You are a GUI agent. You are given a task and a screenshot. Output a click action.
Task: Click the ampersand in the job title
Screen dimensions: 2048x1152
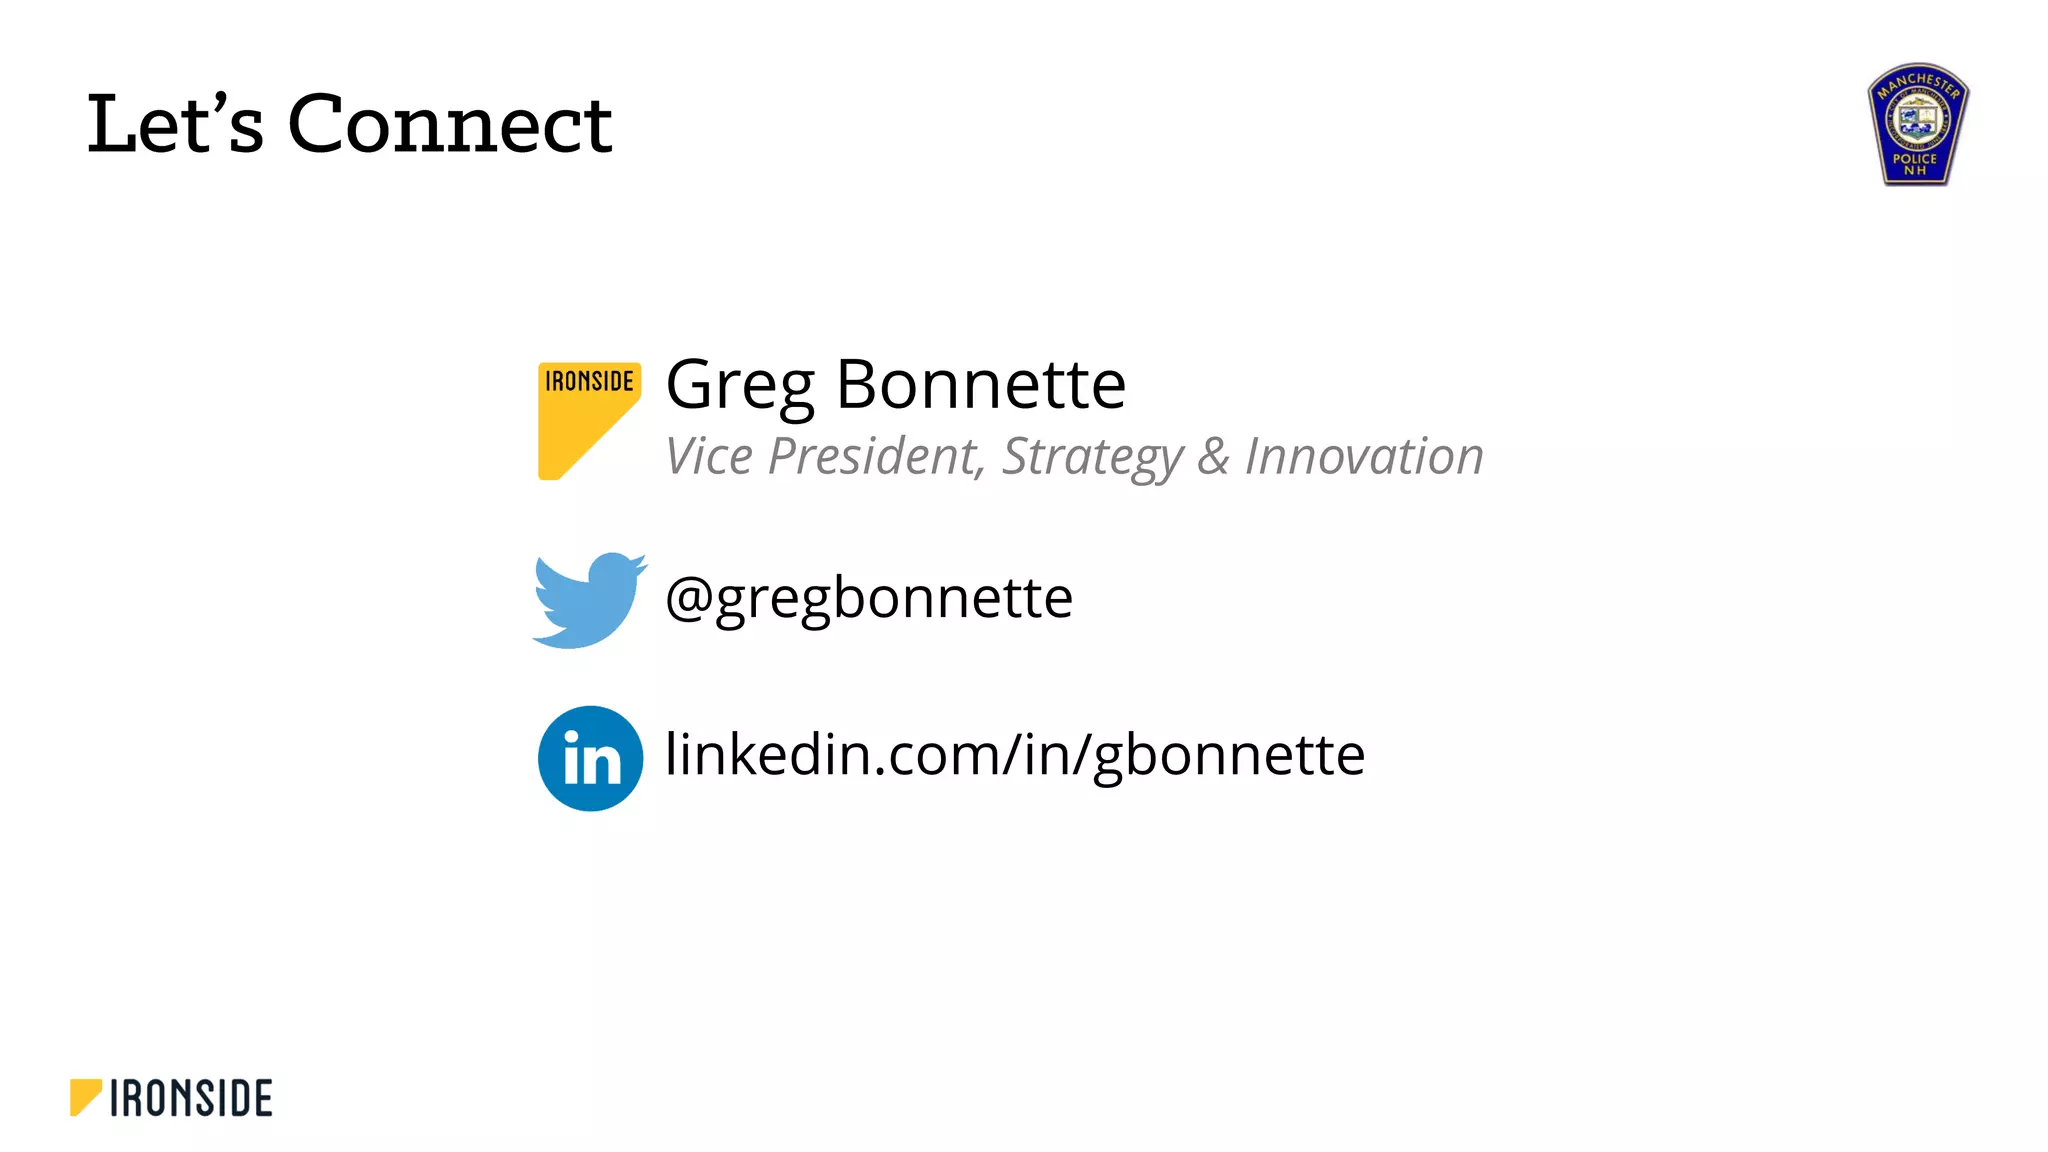point(1213,456)
